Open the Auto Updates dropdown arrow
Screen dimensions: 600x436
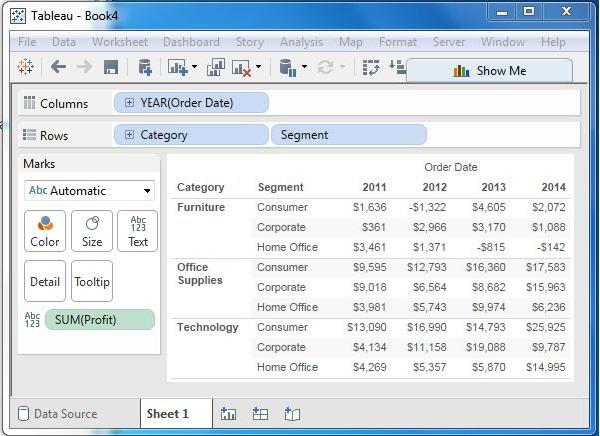pyautogui.click(x=305, y=67)
